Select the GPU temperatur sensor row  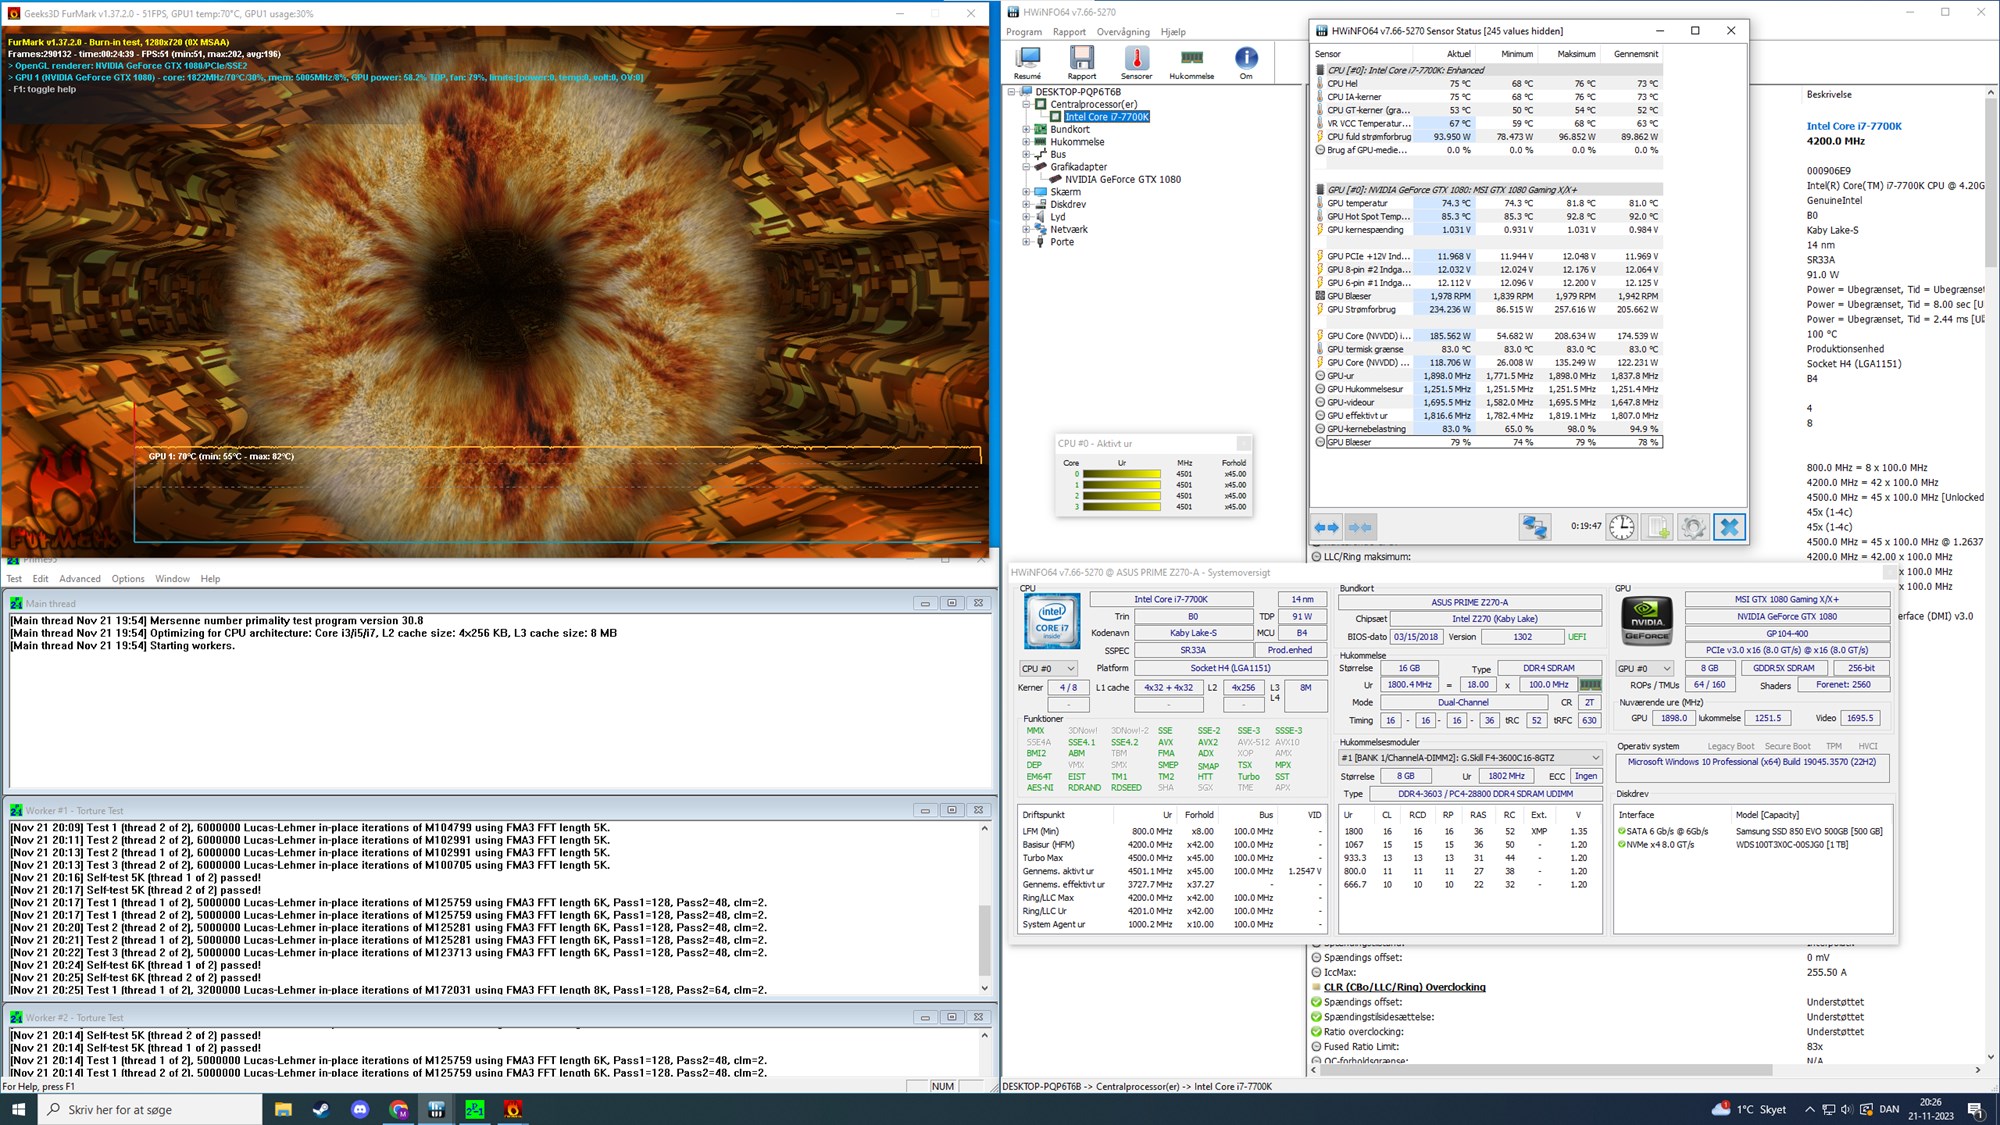[1488, 203]
